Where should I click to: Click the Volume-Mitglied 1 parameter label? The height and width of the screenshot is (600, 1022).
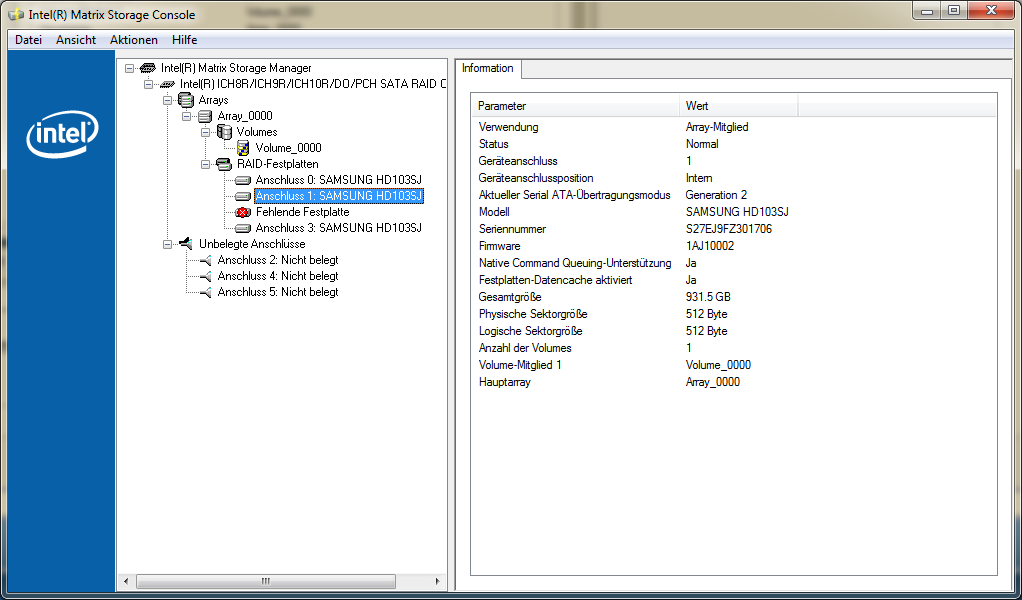519,365
